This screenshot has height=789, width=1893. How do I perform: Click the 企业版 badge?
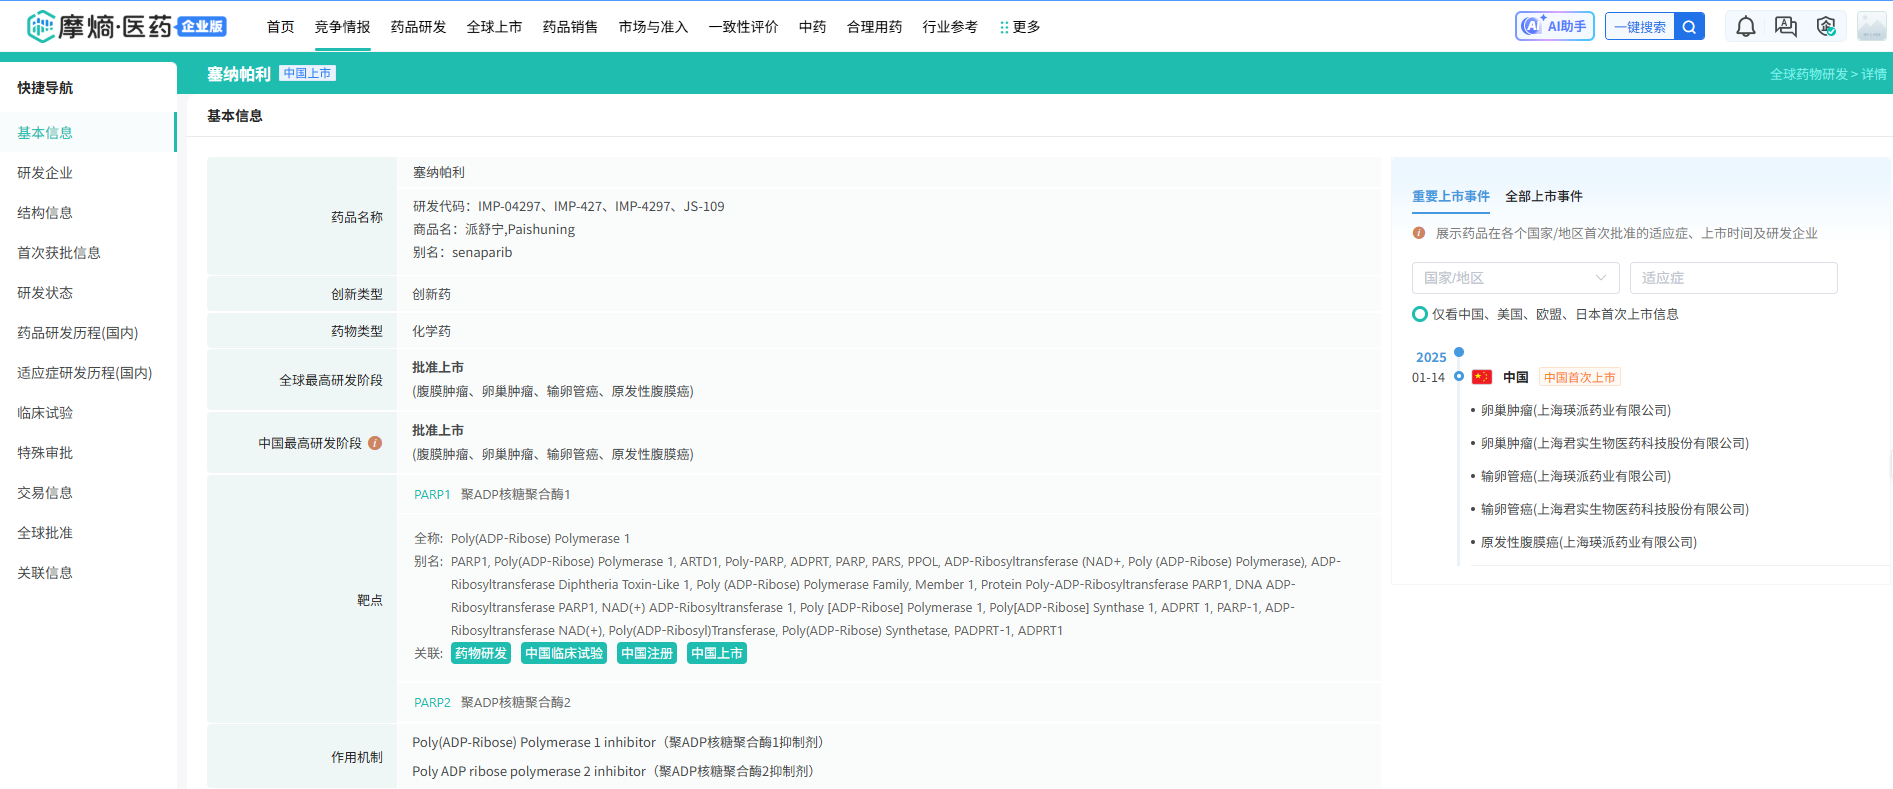(x=202, y=26)
